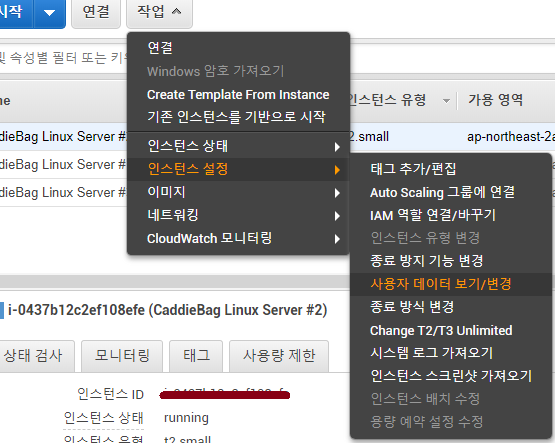Click the 연결 toolbar button
Image resolution: width=555 pixels, height=443 pixels.
[x=96, y=13]
